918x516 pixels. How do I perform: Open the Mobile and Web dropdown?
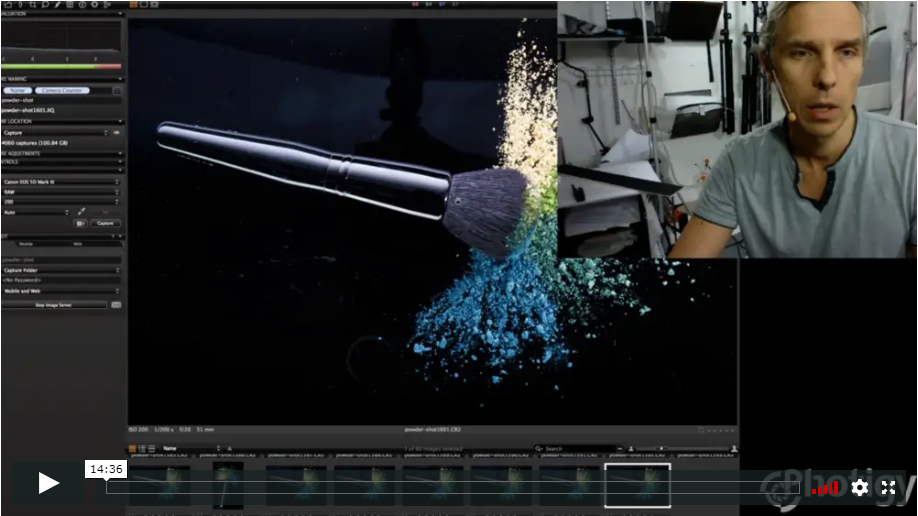[x=61, y=291]
